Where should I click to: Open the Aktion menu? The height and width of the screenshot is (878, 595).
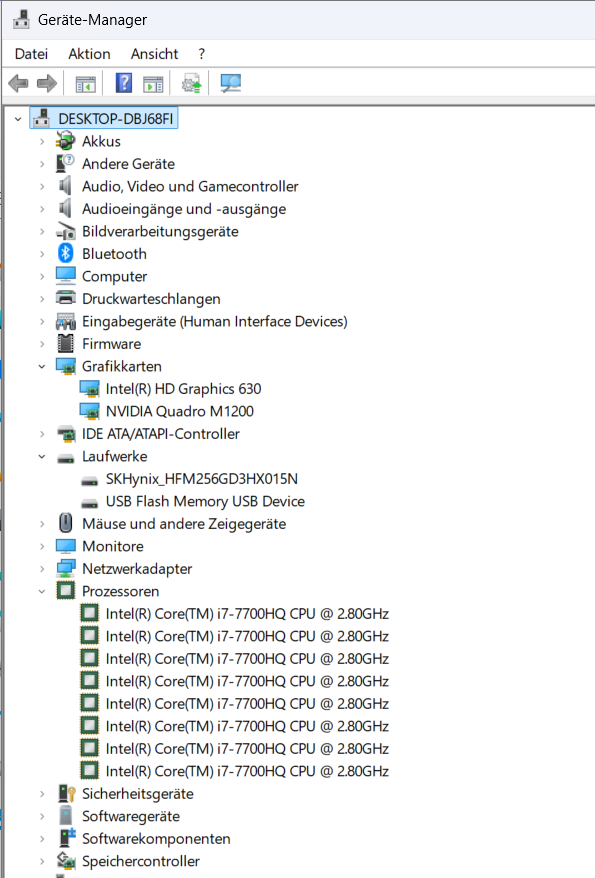tap(89, 54)
